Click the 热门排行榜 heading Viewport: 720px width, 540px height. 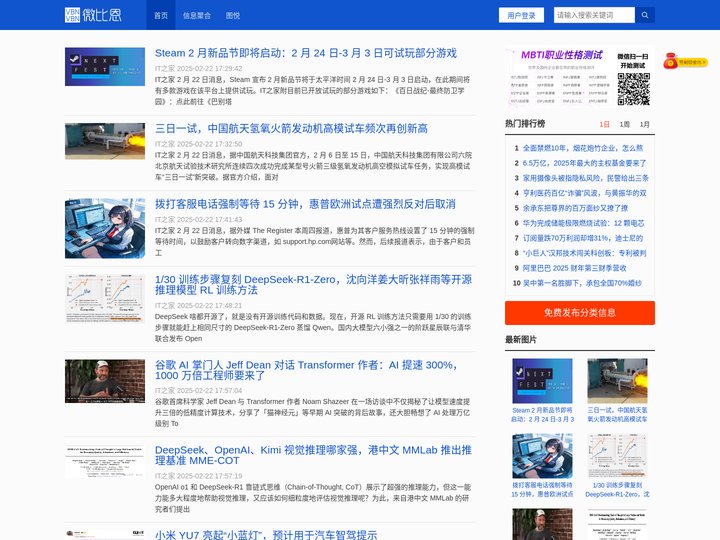pyautogui.click(x=525, y=124)
